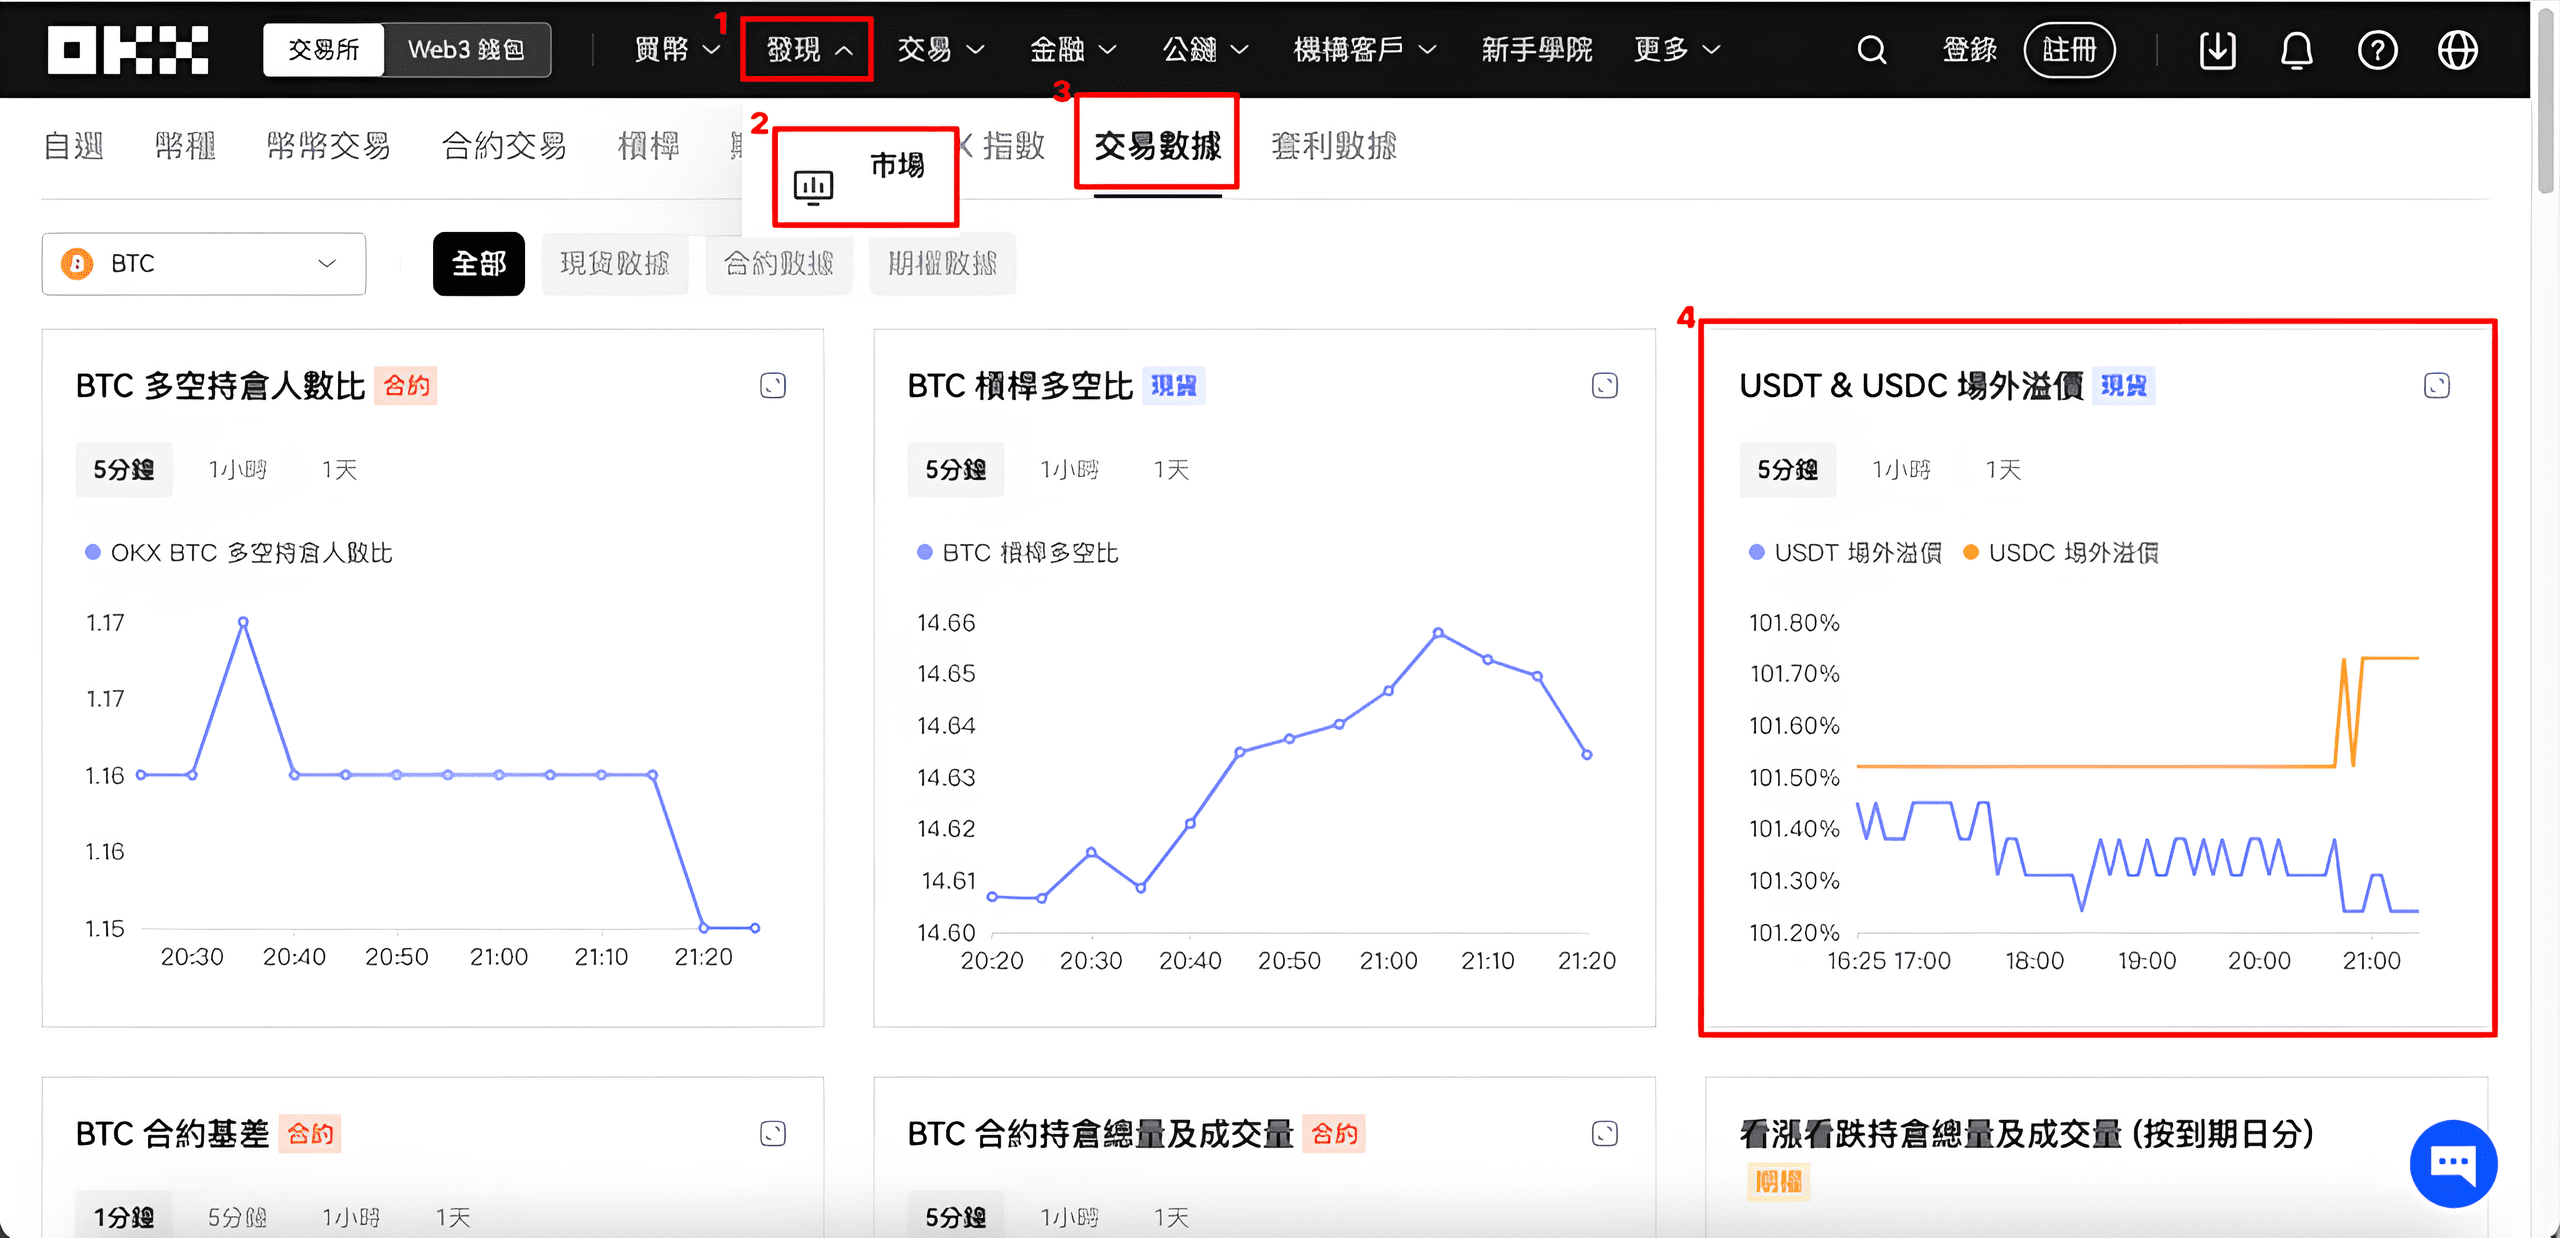The width and height of the screenshot is (2560, 1238).
Task: Switch to 套利數據 tab
Action: point(1334,147)
